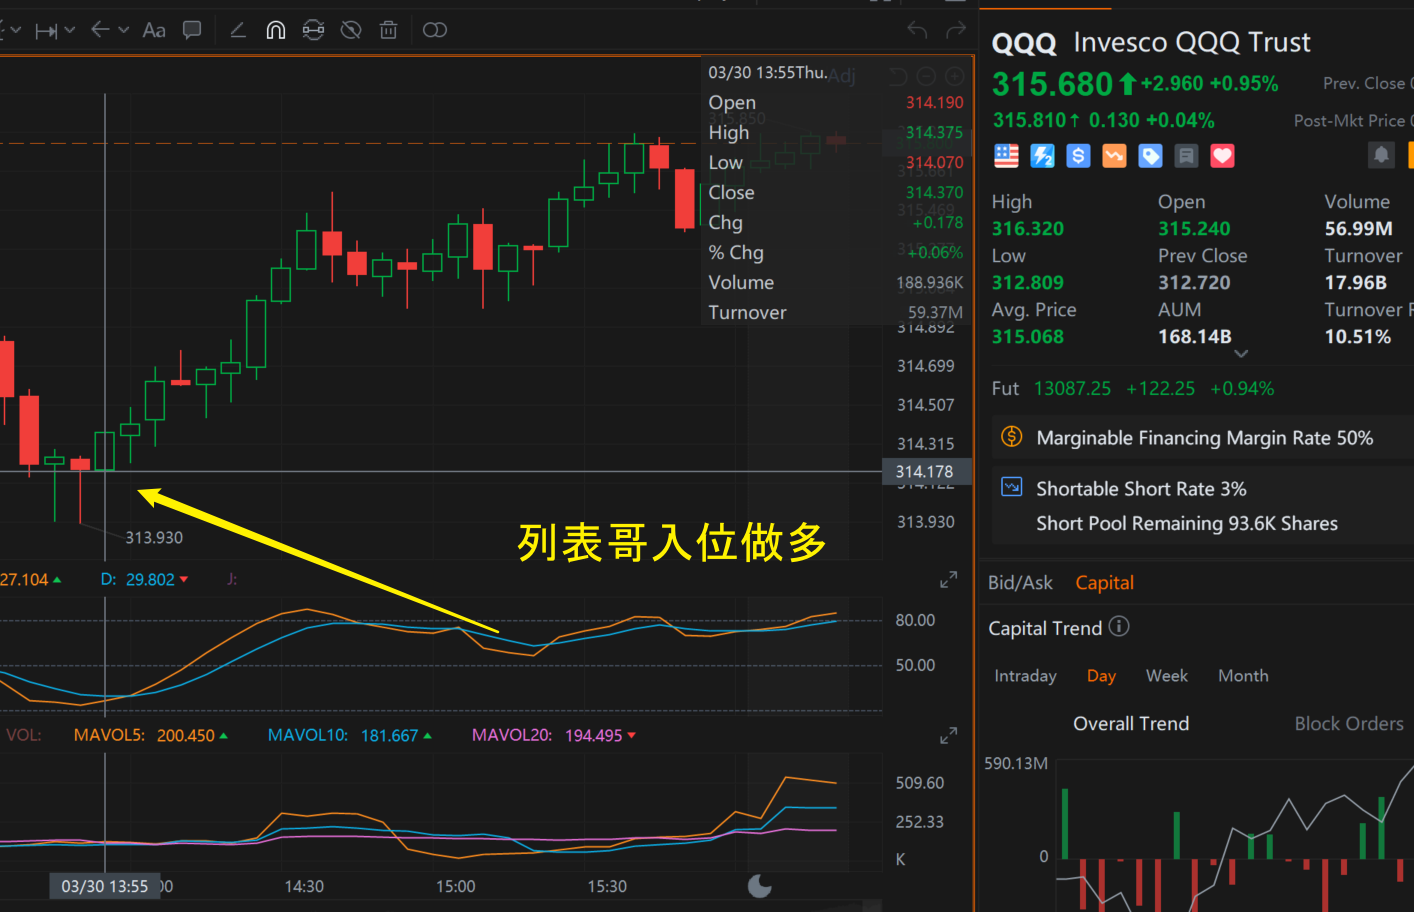This screenshot has width=1414, height=912.
Task: Select the measure range tool
Action: click(46, 31)
